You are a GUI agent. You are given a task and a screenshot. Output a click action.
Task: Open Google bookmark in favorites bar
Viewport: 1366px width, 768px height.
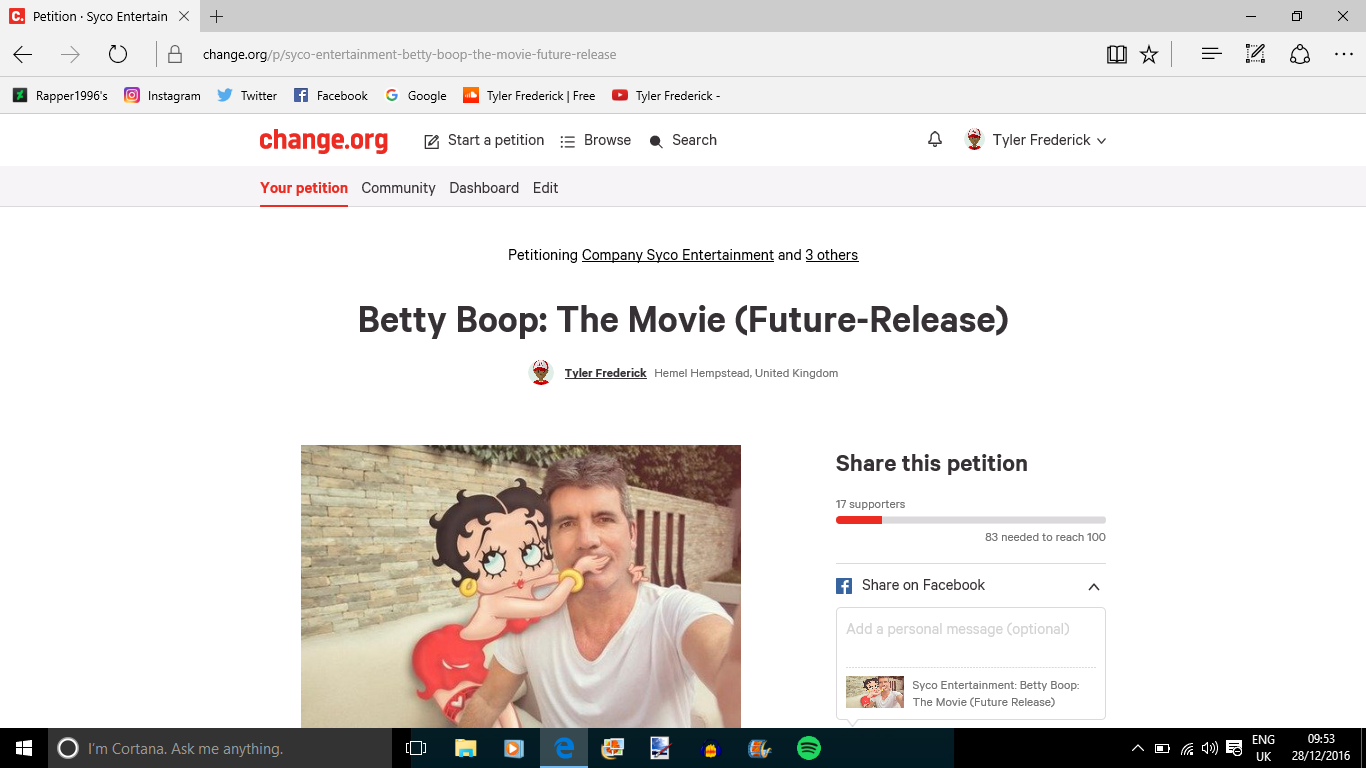coord(415,96)
